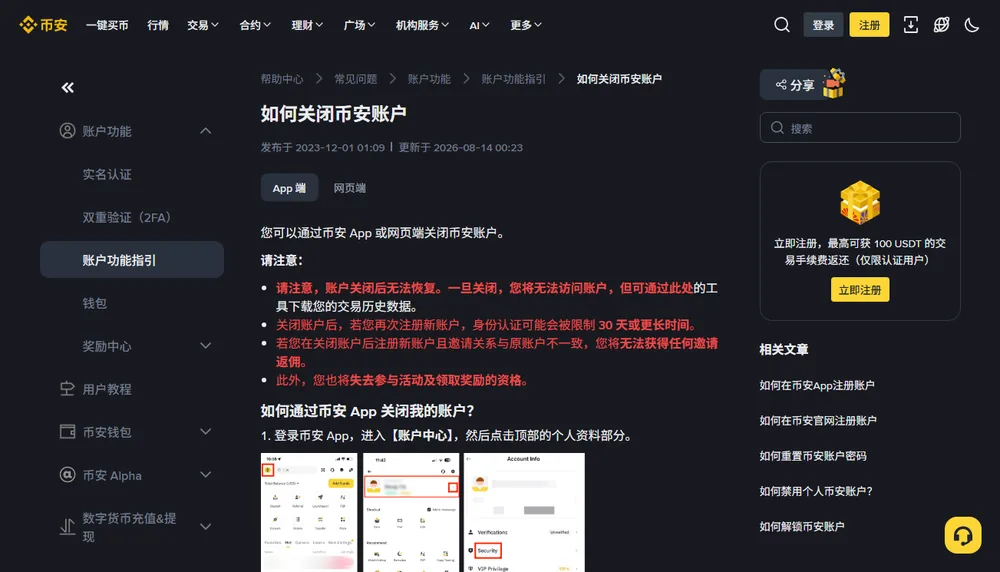Select 账户功能指引 in sidebar
This screenshot has width=1000, height=572.
(132, 260)
